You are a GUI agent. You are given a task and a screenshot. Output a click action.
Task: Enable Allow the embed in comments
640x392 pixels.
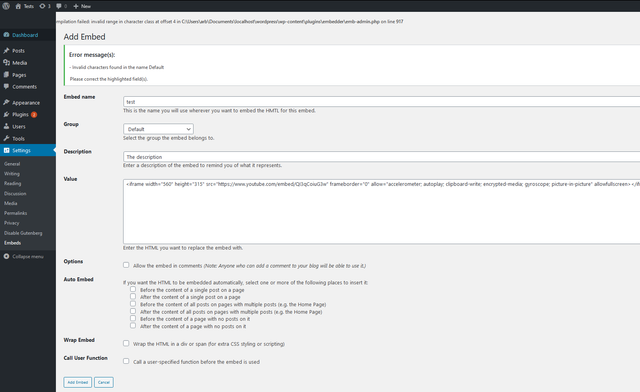click(126, 265)
